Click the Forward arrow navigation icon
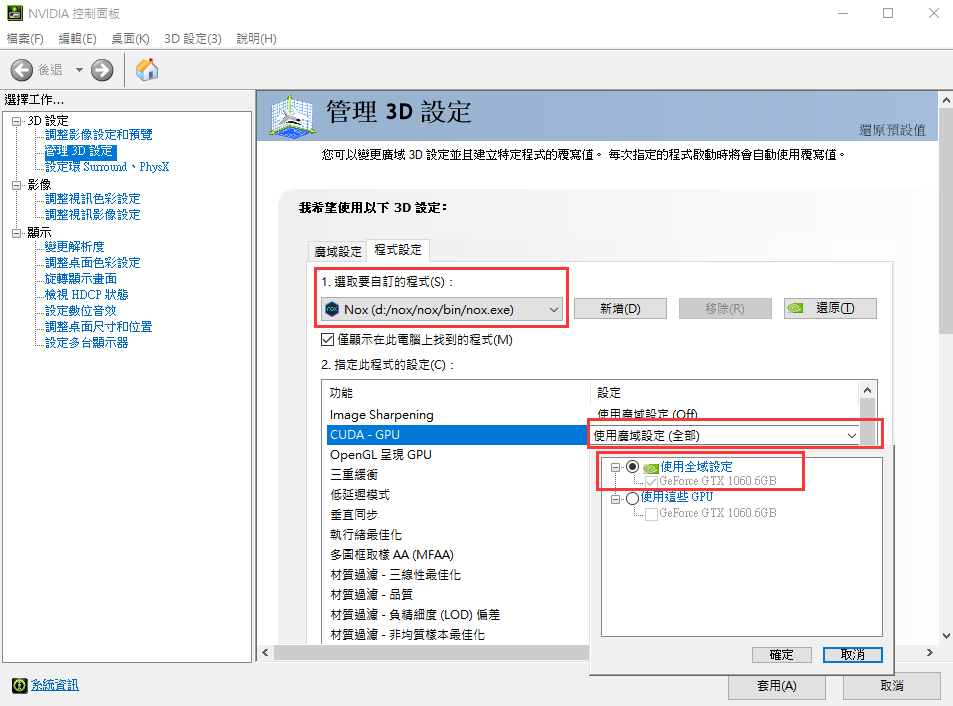 pos(102,70)
